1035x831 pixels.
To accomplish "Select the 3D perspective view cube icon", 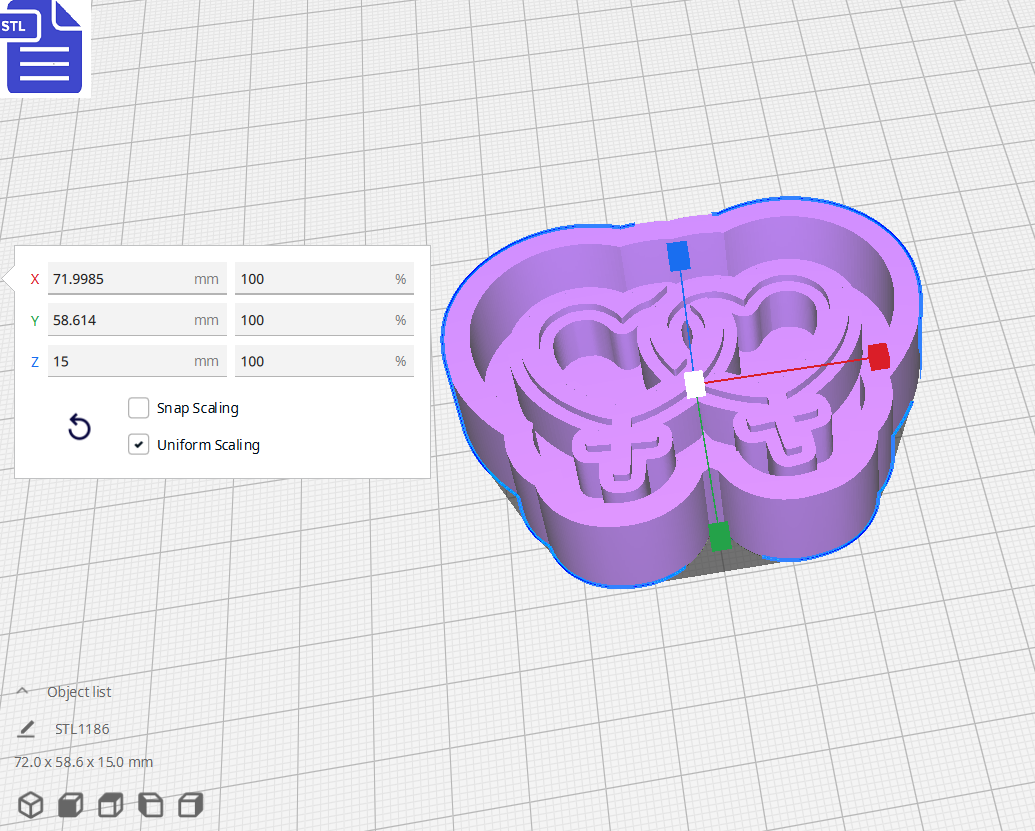I will point(30,805).
